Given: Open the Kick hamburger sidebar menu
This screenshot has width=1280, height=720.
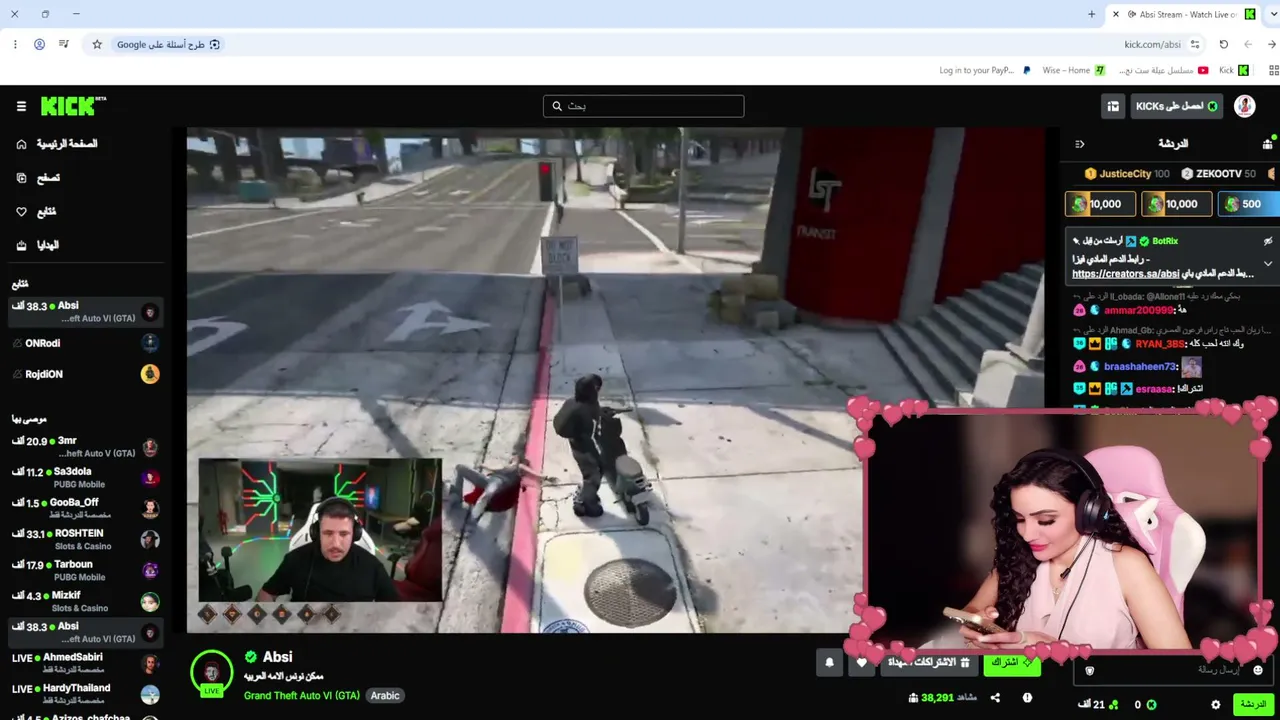Looking at the screenshot, I should click(x=21, y=106).
